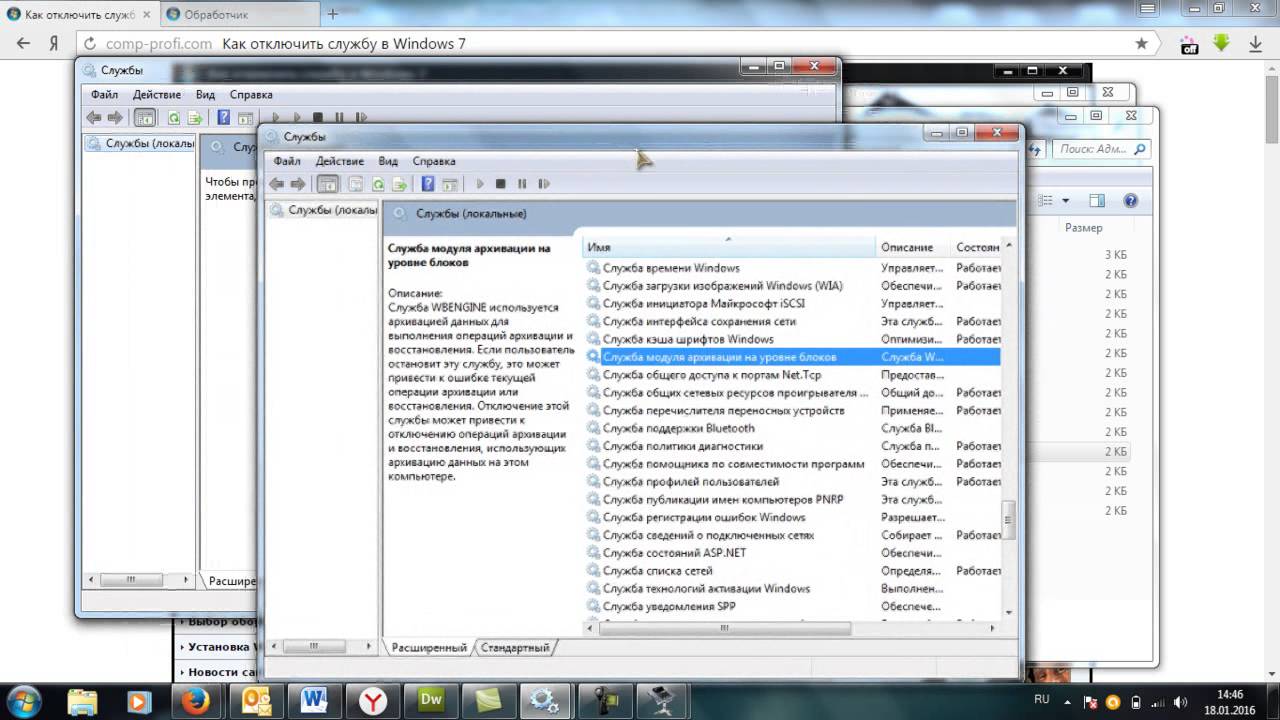1280x720 pixels.
Task: Click Refresh icon in front Services toolbar
Action: (378, 184)
